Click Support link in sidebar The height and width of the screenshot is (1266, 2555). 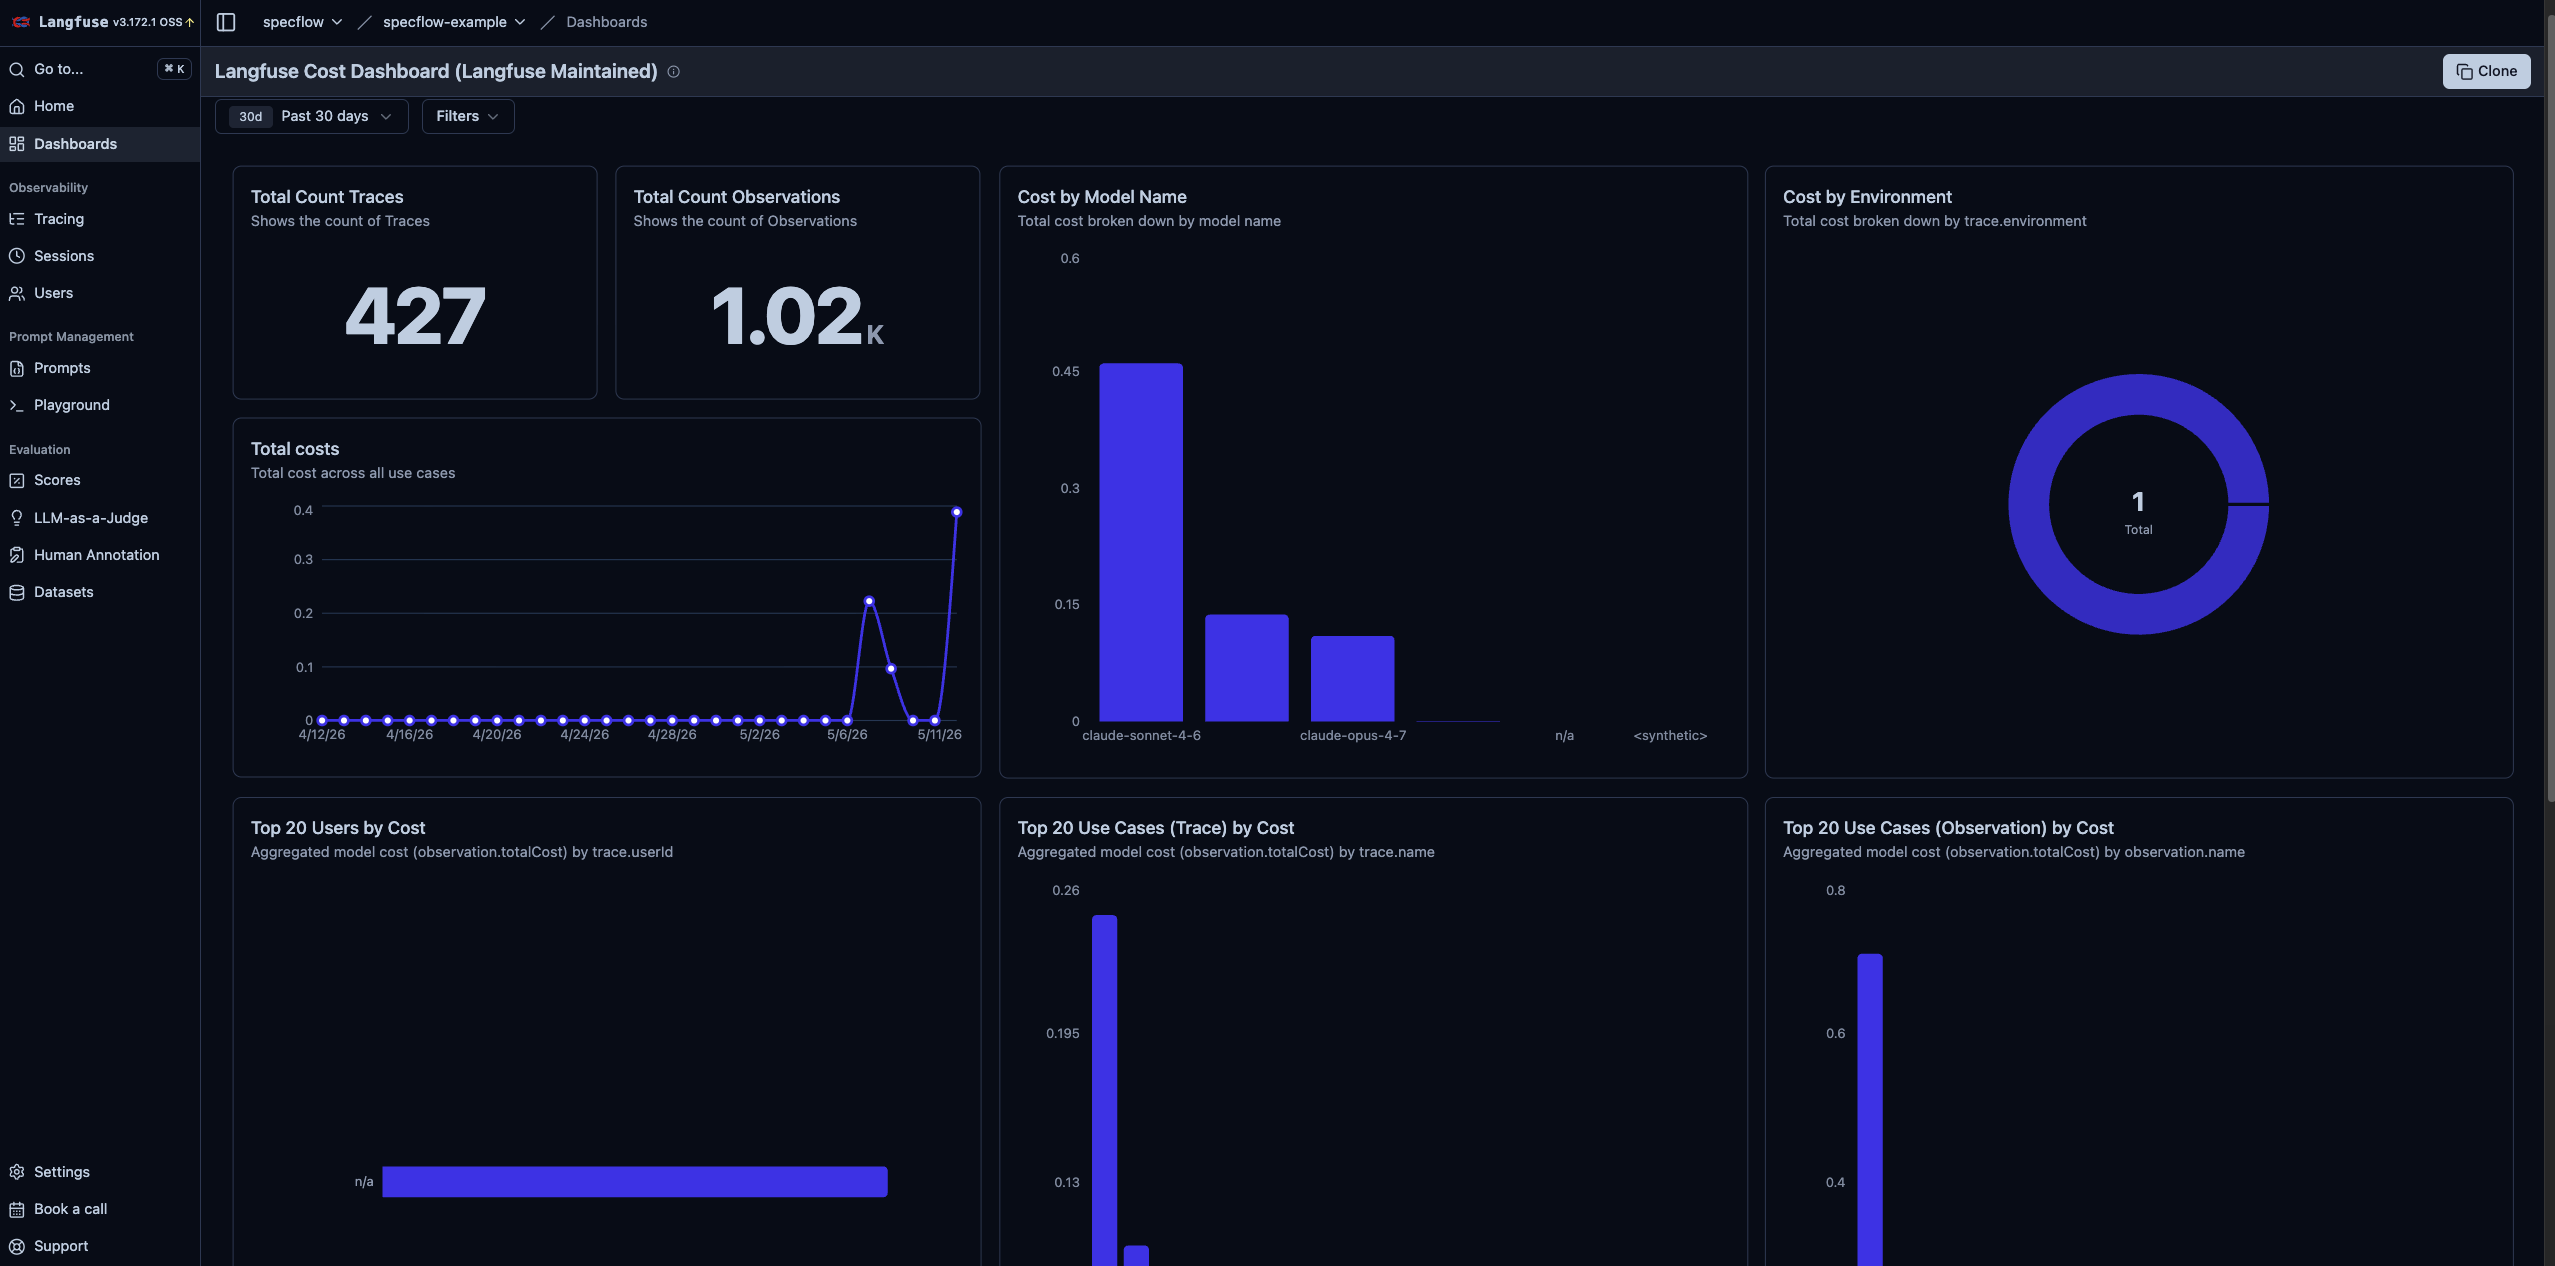pos(100,1246)
